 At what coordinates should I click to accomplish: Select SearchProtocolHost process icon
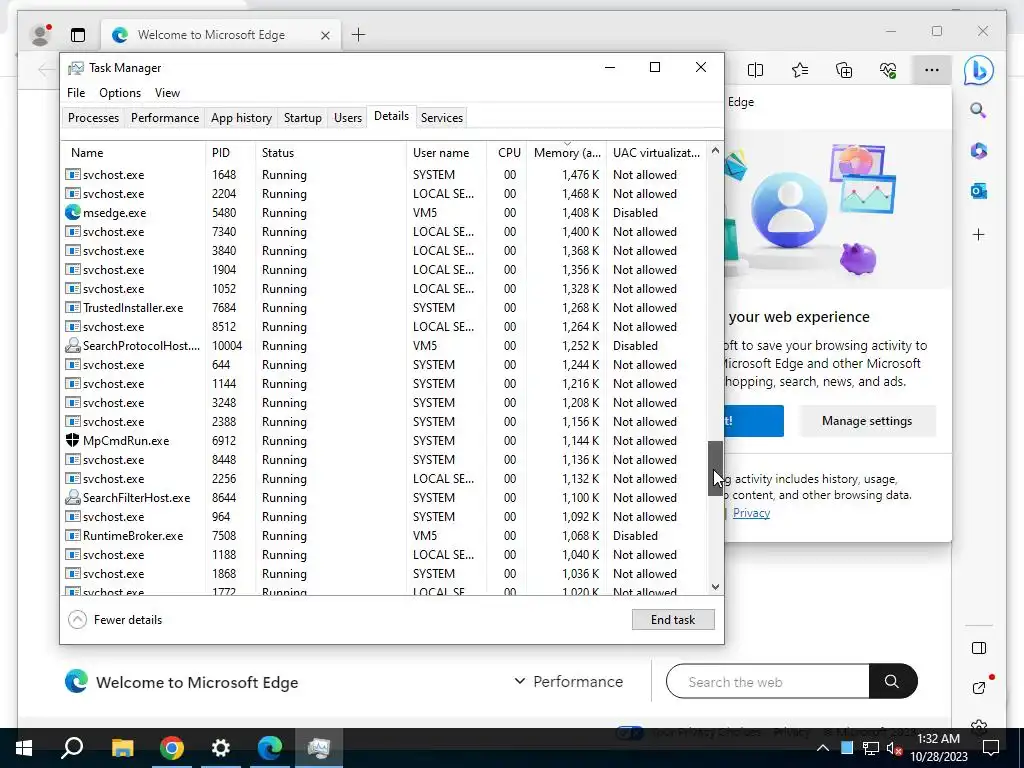click(x=72, y=345)
